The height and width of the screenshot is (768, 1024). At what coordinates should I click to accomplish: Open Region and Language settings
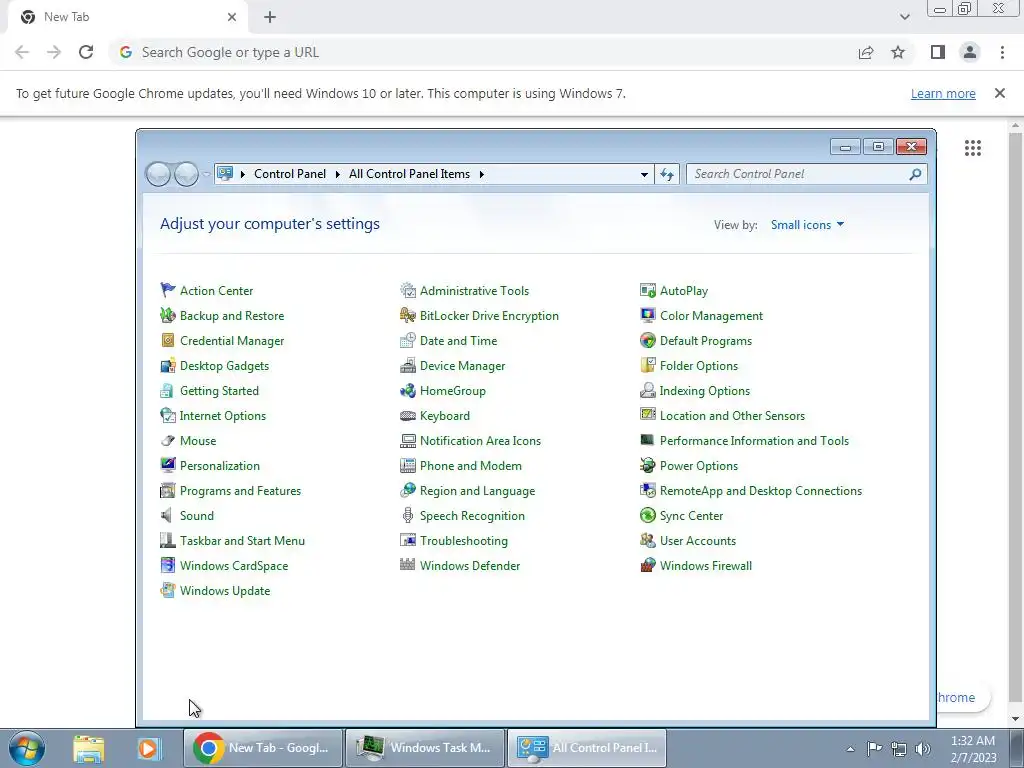click(x=477, y=490)
